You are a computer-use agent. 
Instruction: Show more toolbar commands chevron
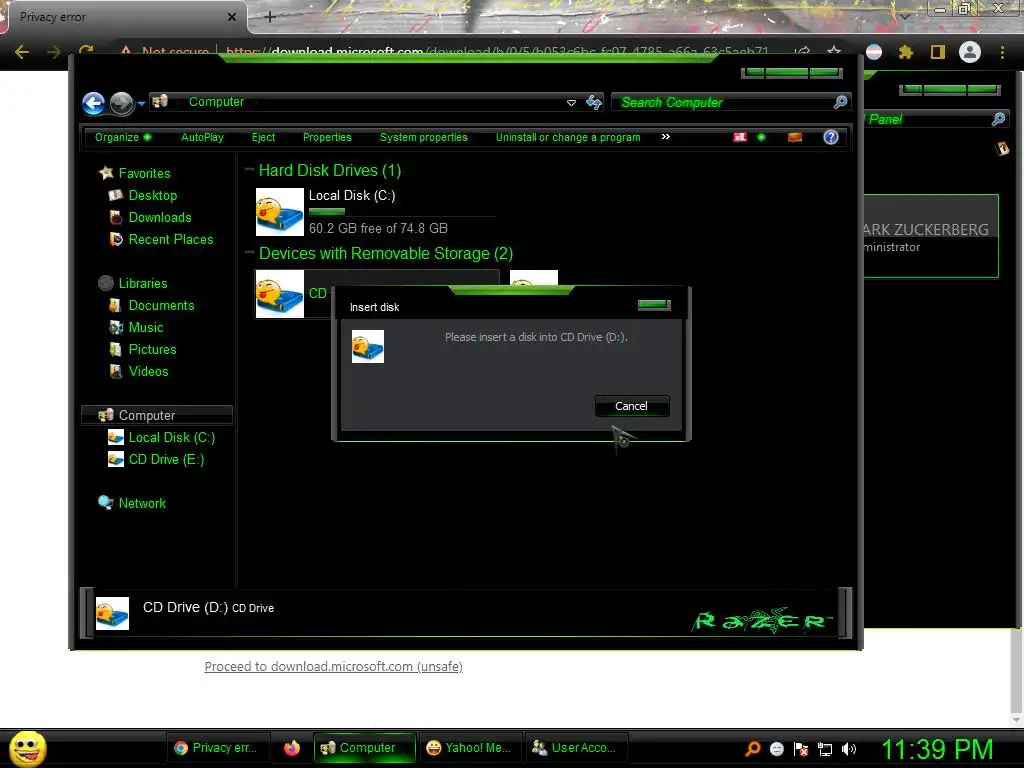click(x=665, y=136)
